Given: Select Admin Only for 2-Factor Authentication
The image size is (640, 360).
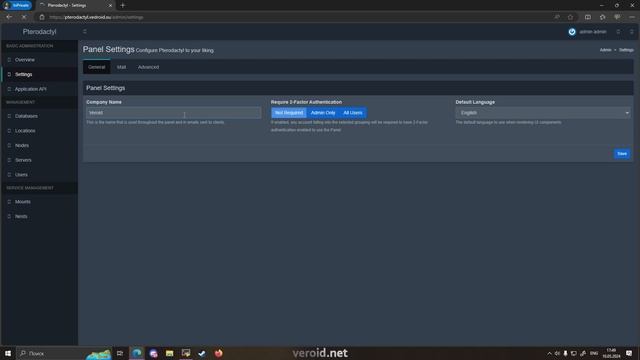Looking at the screenshot, I should [x=323, y=113].
